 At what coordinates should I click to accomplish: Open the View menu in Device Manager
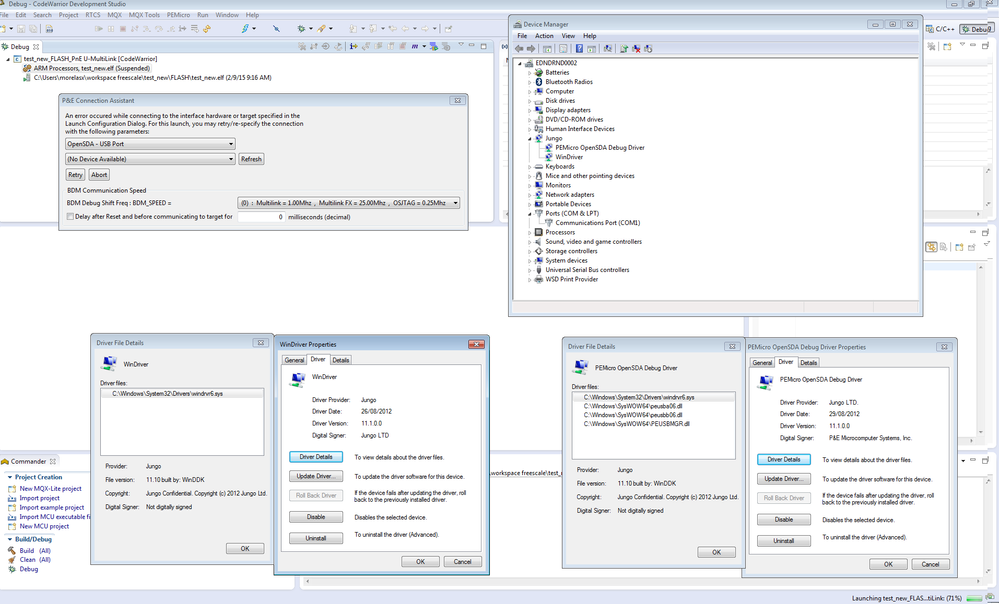pyautogui.click(x=568, y=36)
